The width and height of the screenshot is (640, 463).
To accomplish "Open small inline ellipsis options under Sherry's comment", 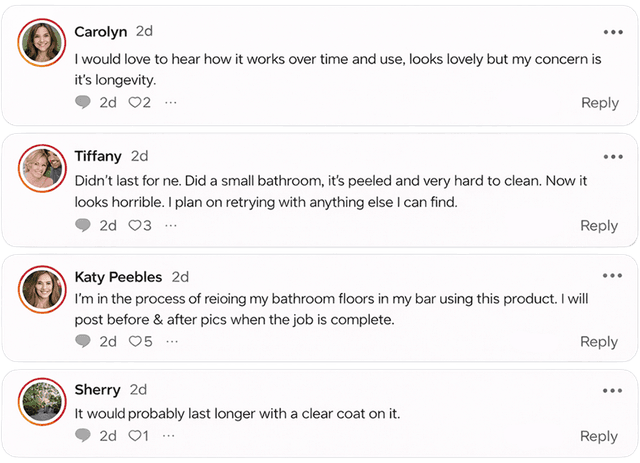I will point(168,435).
